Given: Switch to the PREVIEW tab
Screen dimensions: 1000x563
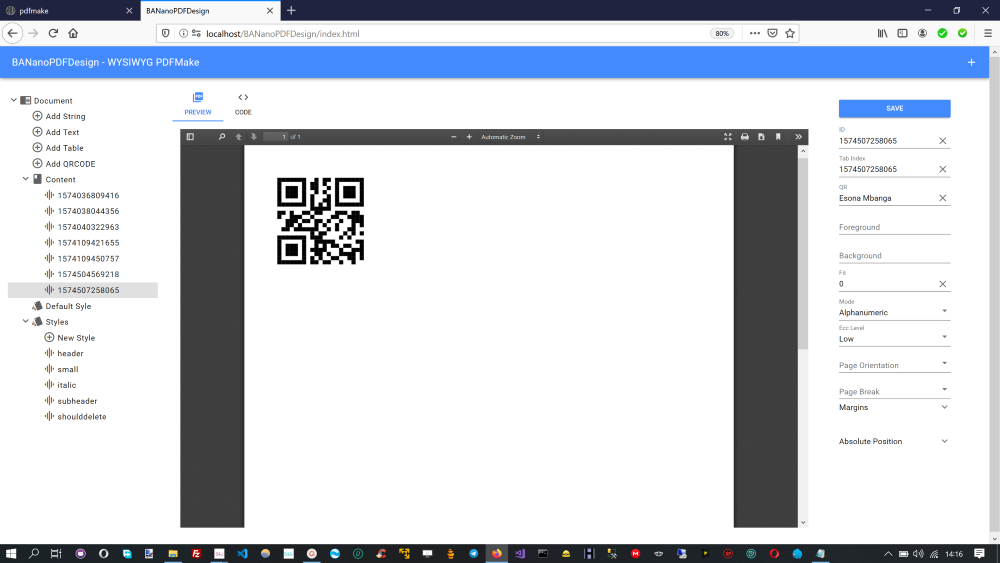Looking at the screenshot, I should click(198, 103).
